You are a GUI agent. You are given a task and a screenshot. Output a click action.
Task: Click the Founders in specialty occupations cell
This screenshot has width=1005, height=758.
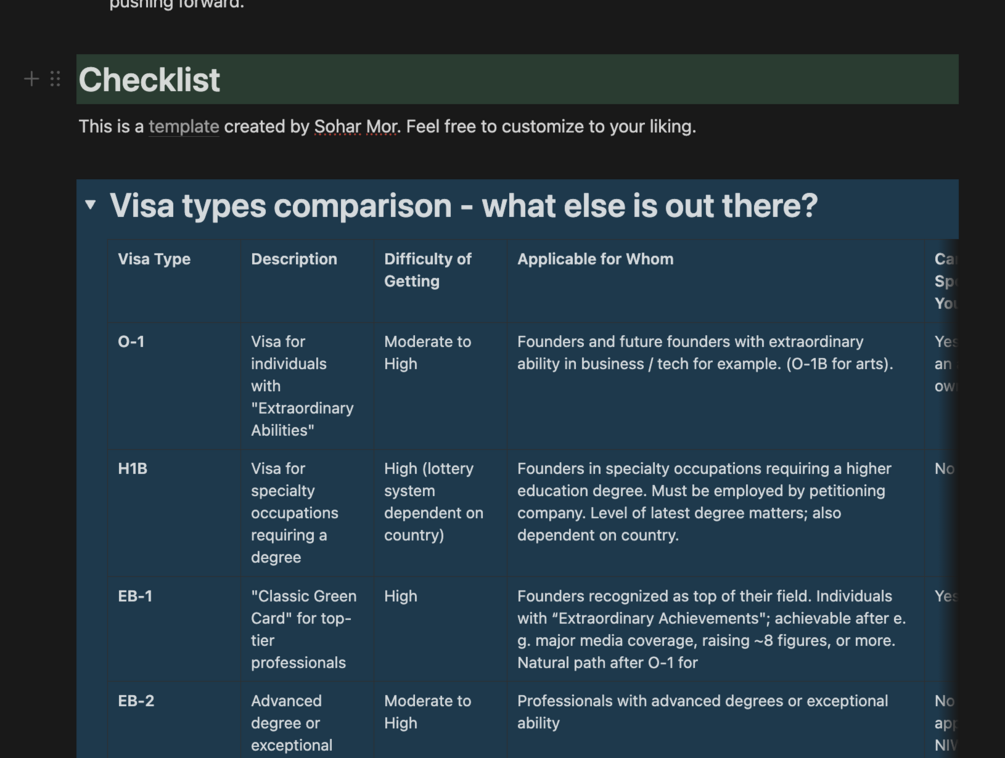point(703,501)
